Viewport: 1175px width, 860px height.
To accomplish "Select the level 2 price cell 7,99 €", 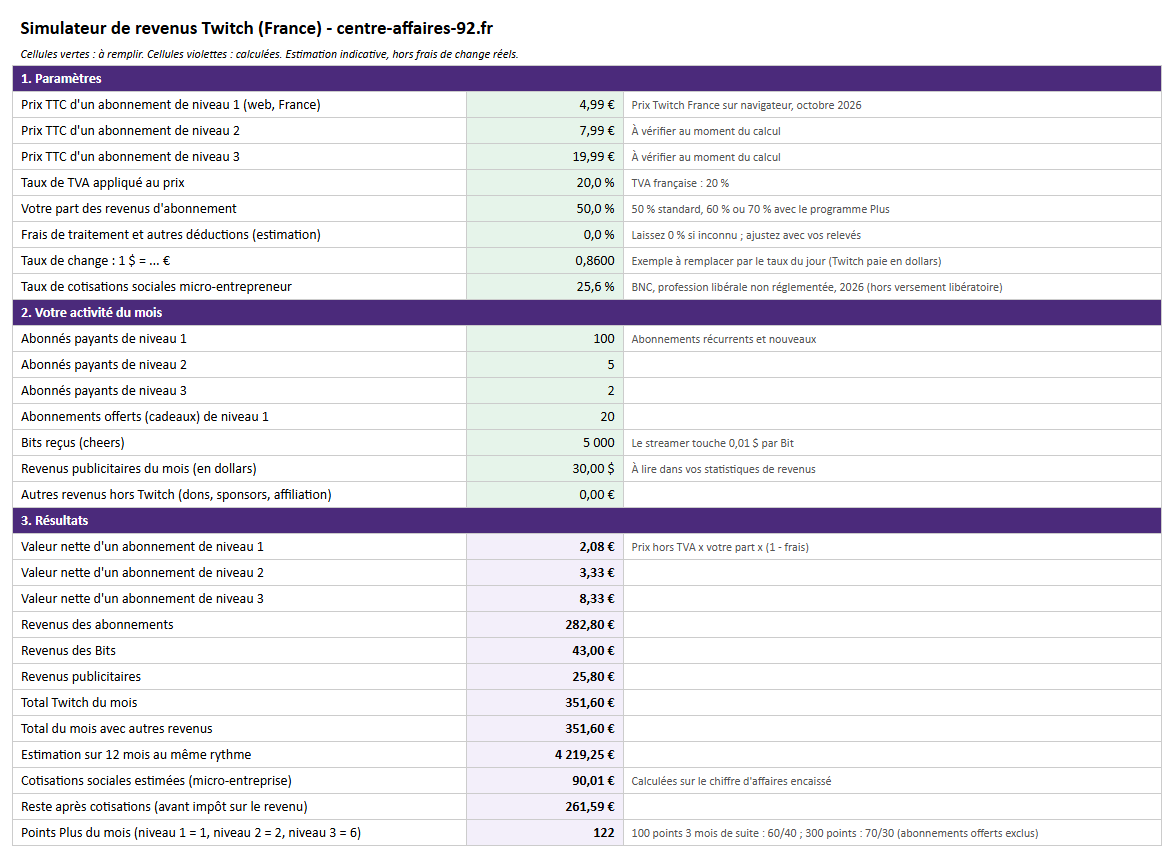I will tap(545, 130).
